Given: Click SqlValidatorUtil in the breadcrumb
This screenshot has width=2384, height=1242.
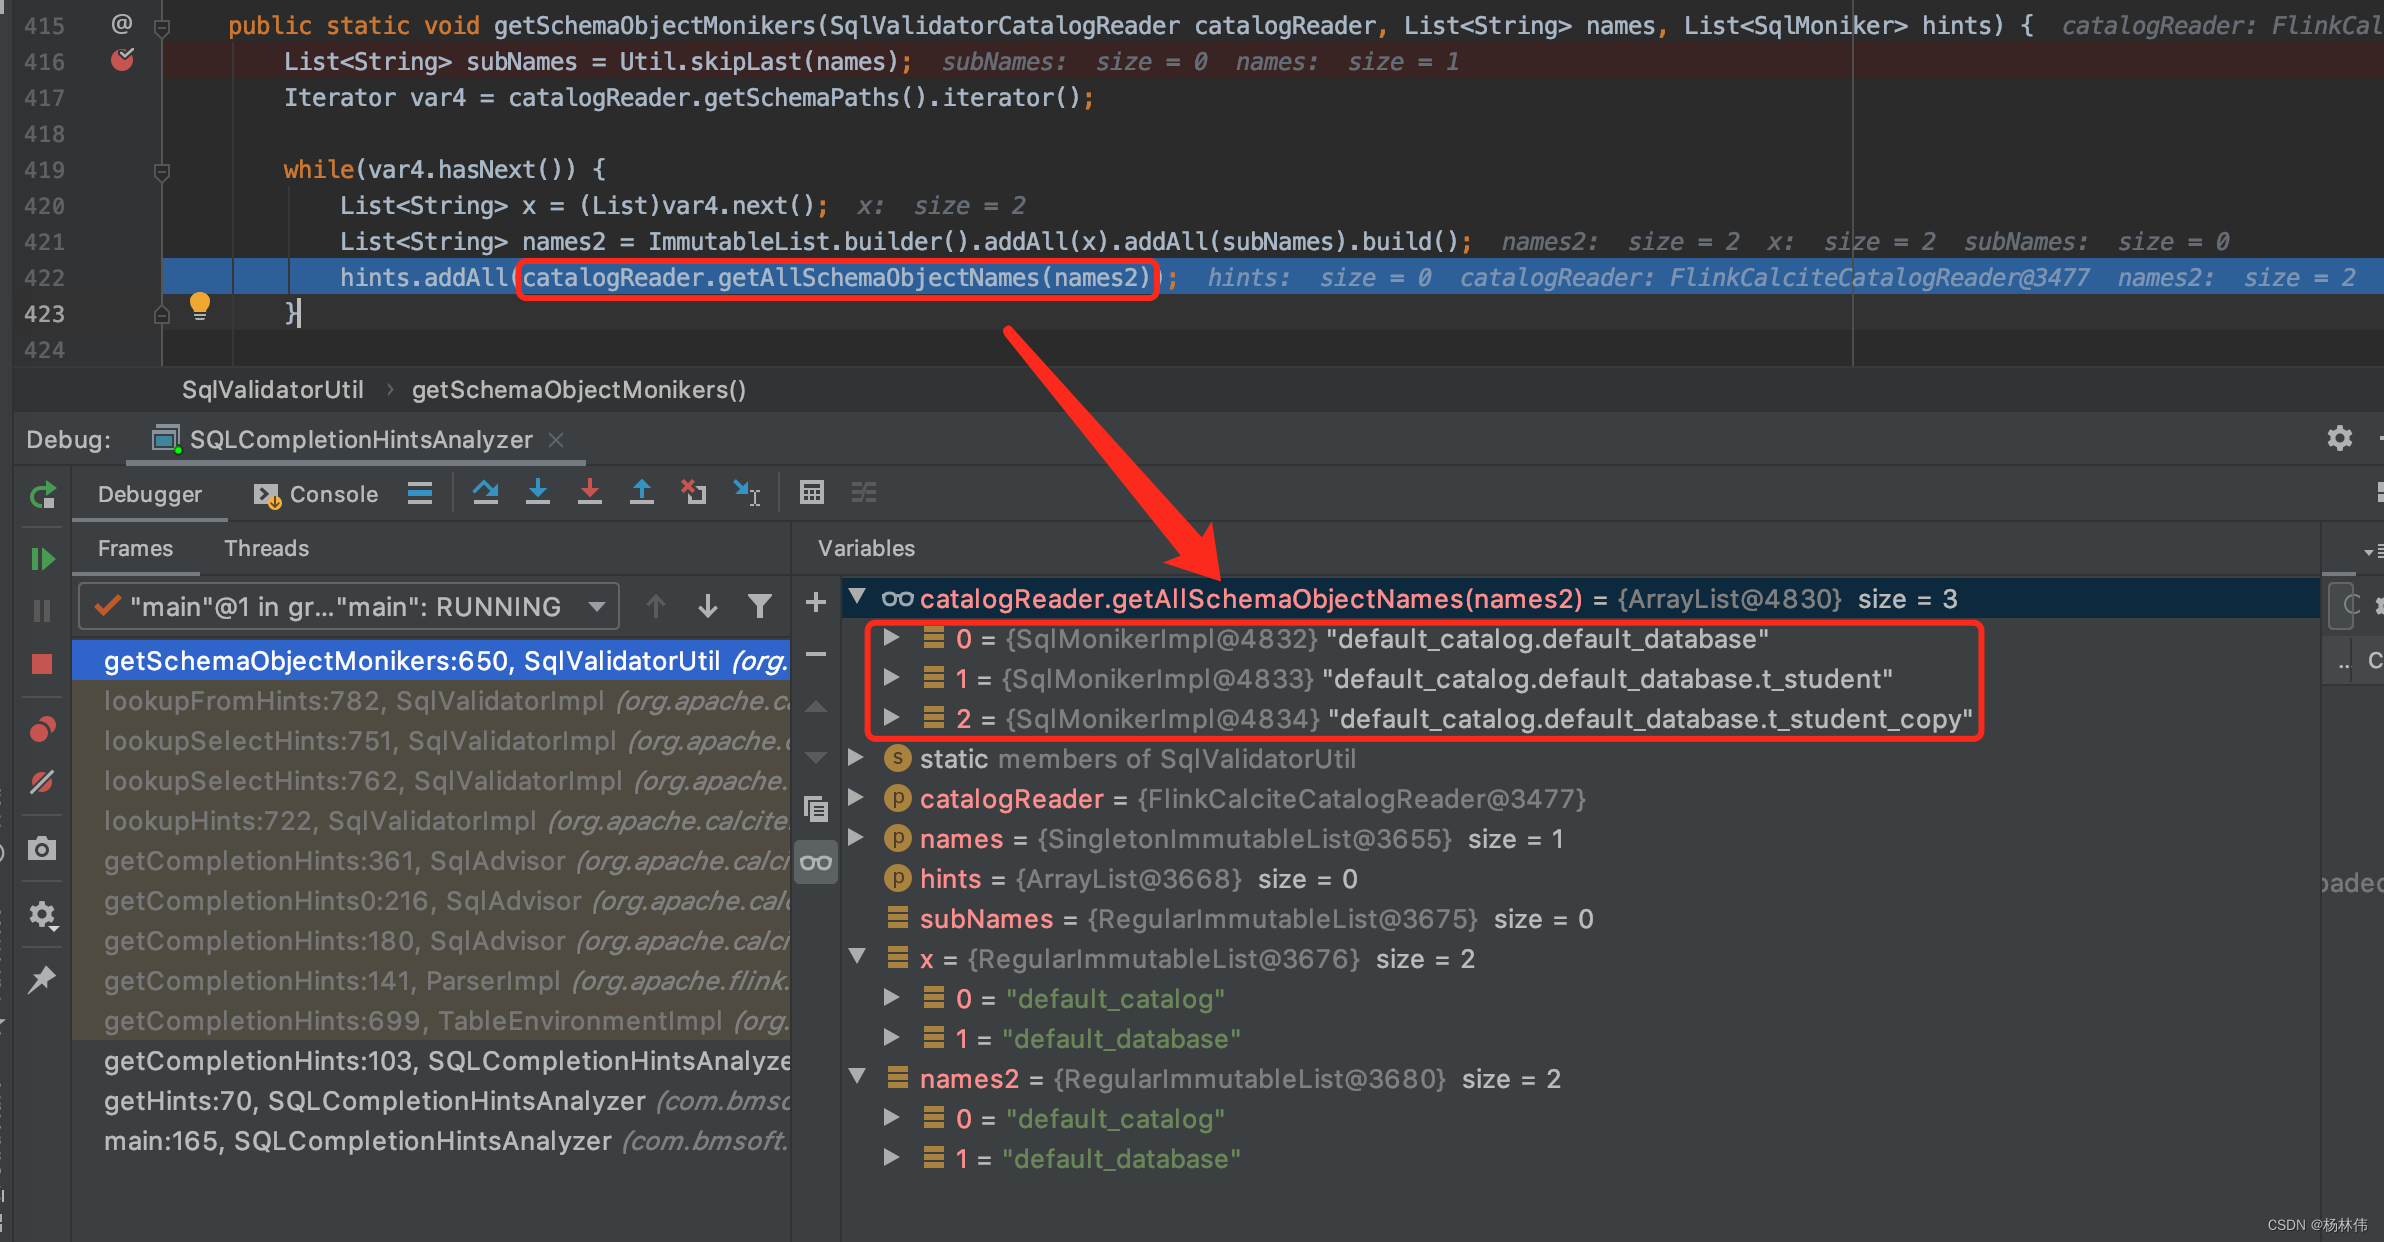Looking at the screenshot, I should (272, 389).
